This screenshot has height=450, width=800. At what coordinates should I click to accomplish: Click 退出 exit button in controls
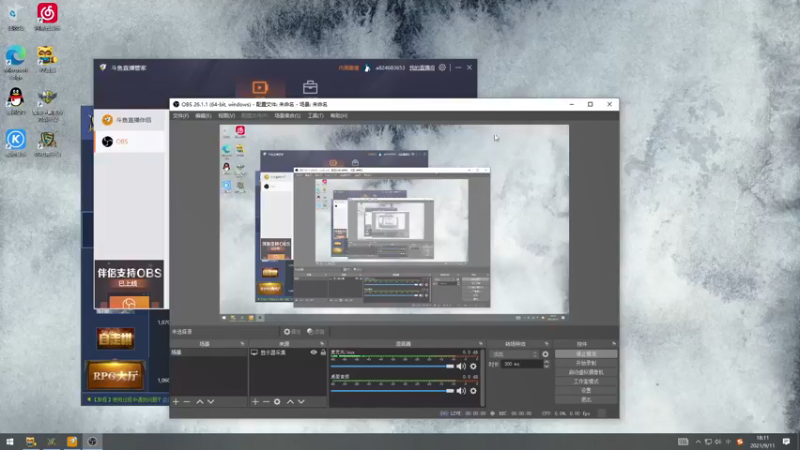coord(586,399)
